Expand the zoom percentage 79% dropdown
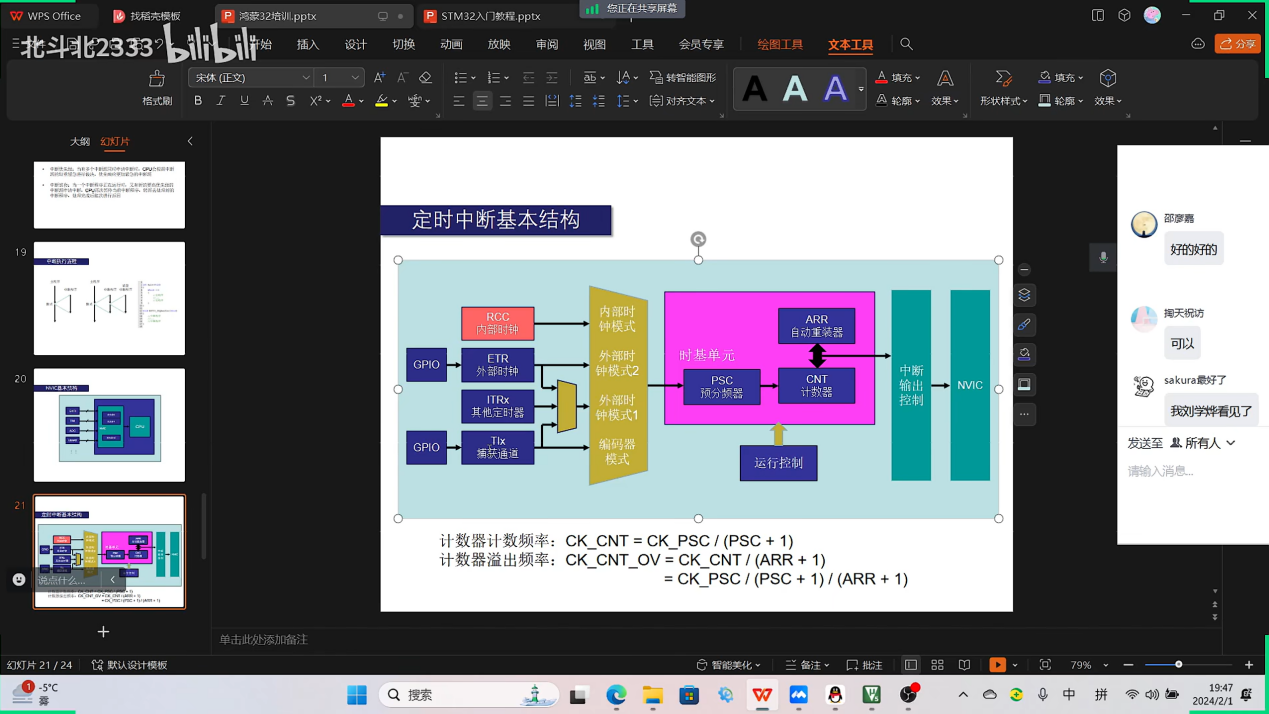Viewport: 1269px width, 714px height. coord(1105,665)
